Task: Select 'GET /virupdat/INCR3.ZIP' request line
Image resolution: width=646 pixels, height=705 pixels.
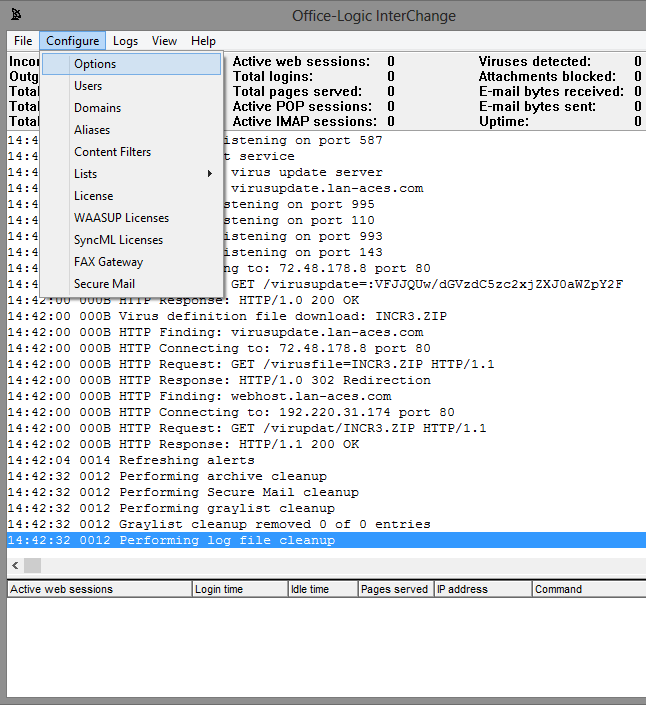Action: click(326, 428)
